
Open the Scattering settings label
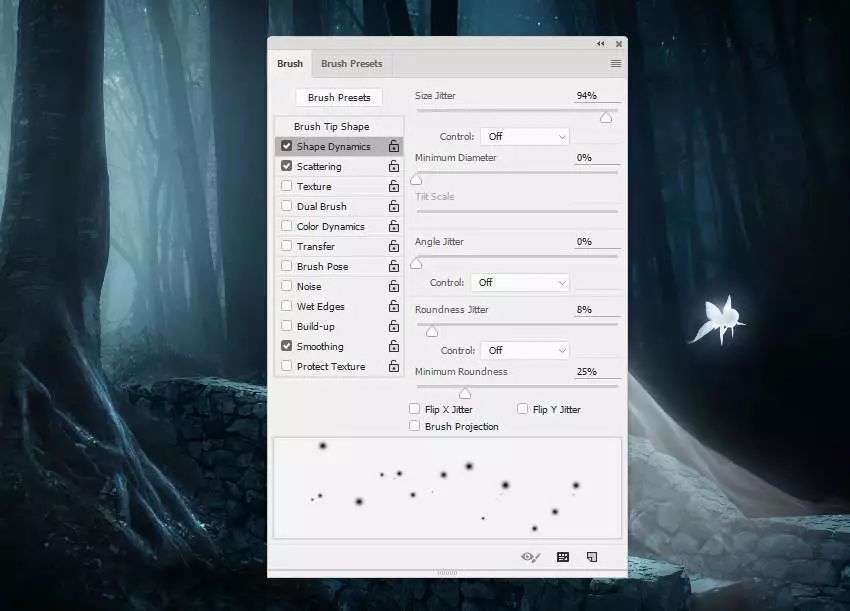(x=319, y=166)
